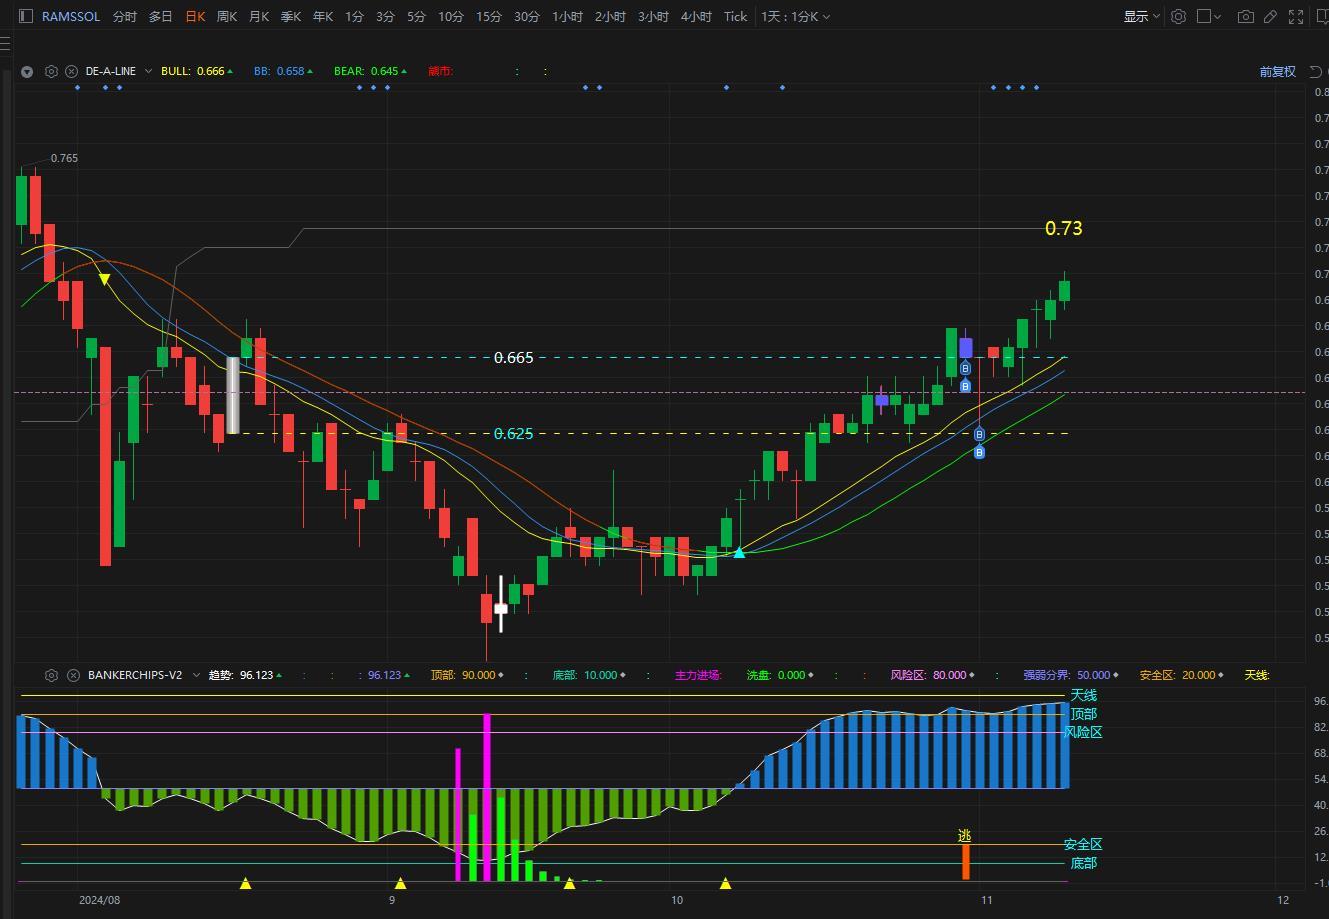
Task: Open chart settings gear in top toolbar
Action: click(1179, 16)
